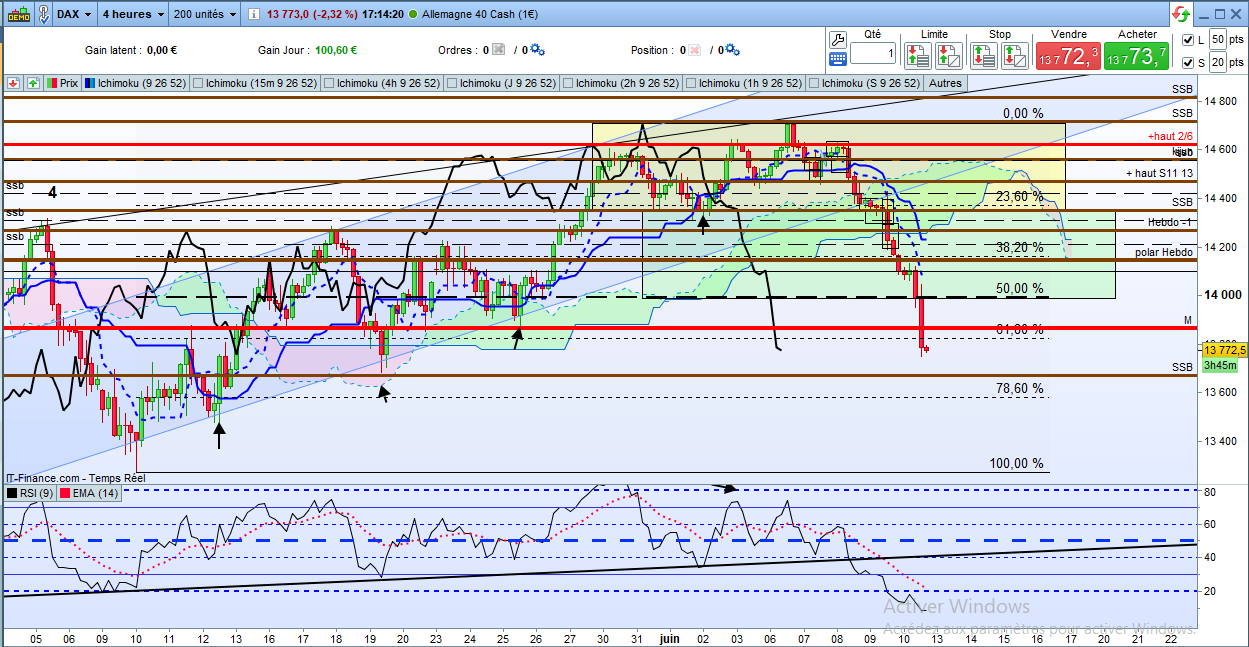Toggle Ichimoku (4h 9 26 52) checkbox

tap(329, 83)
